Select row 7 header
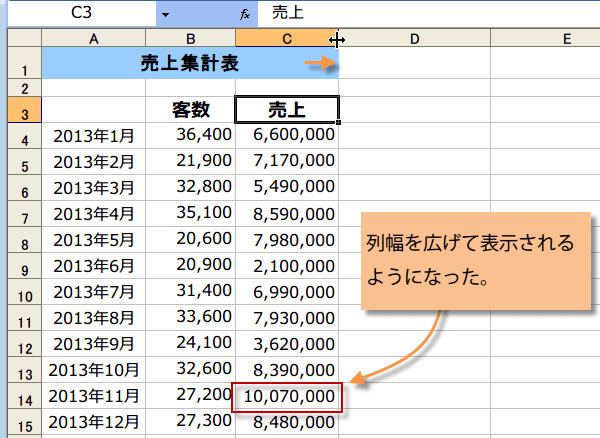This screenshot has width=600, height=438. tap(24, 214)
